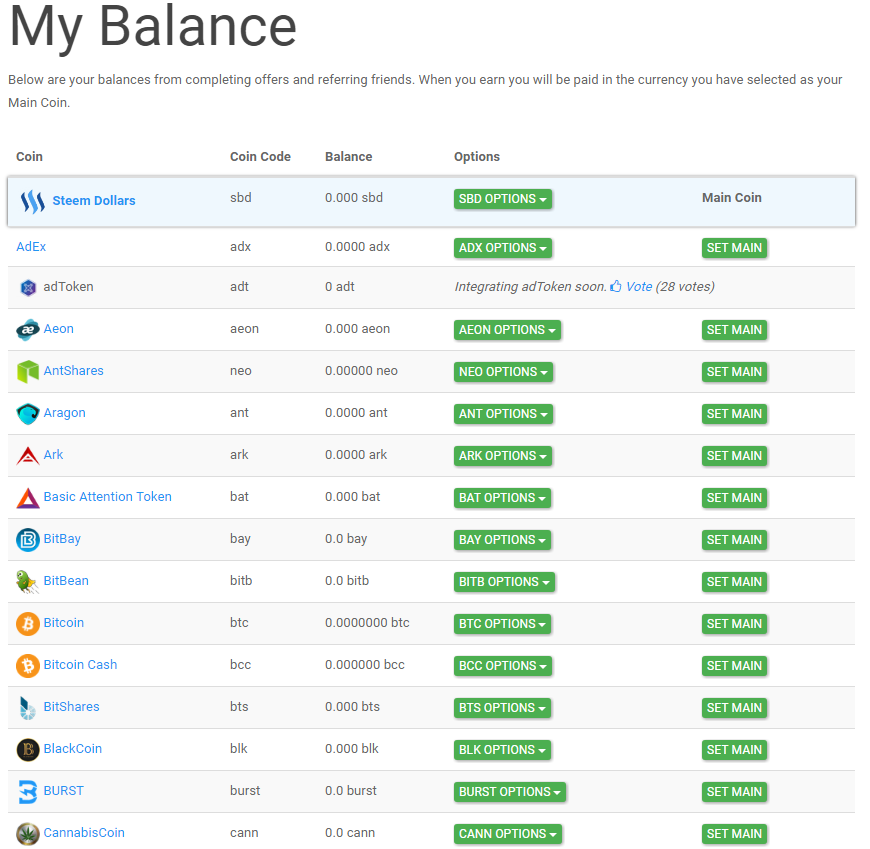
Task: Click the AntShares green cube icon
Action: [28, 372]
